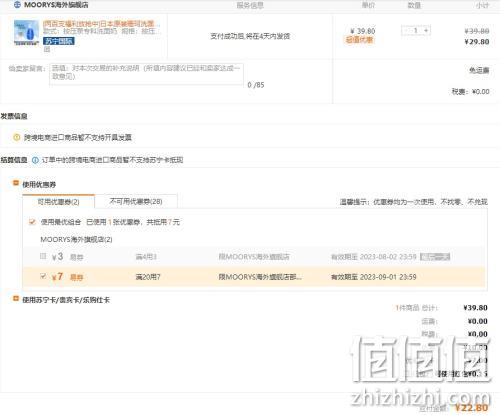Viewport: 500px width, 415px height.
Task: Click the 满20用7 coupon condition text
Action: pos(148,277)
